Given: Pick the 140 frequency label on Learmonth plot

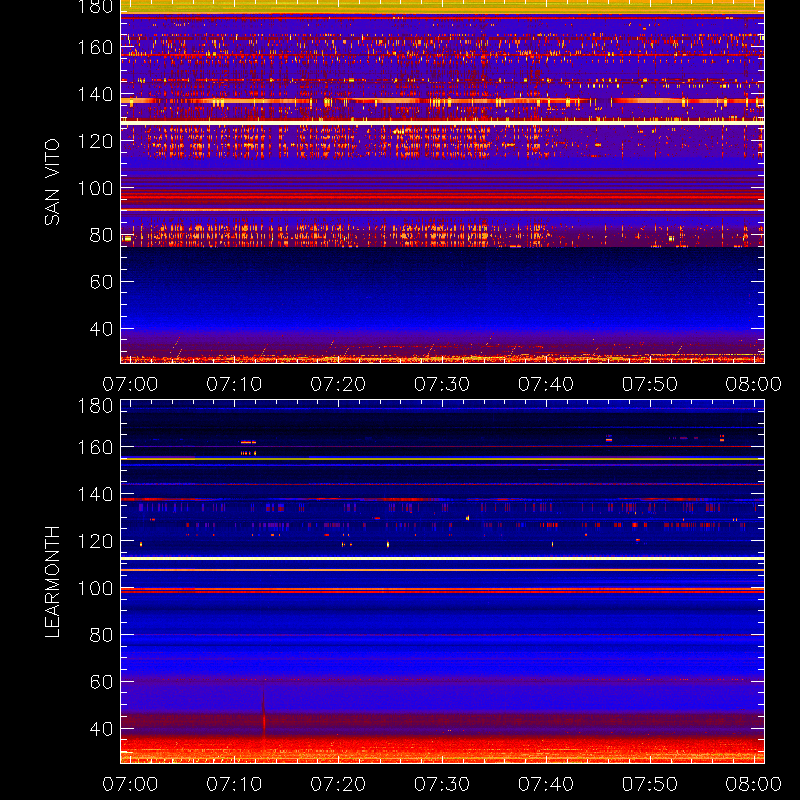Looking at the screenshot, I should coord(95,494).
